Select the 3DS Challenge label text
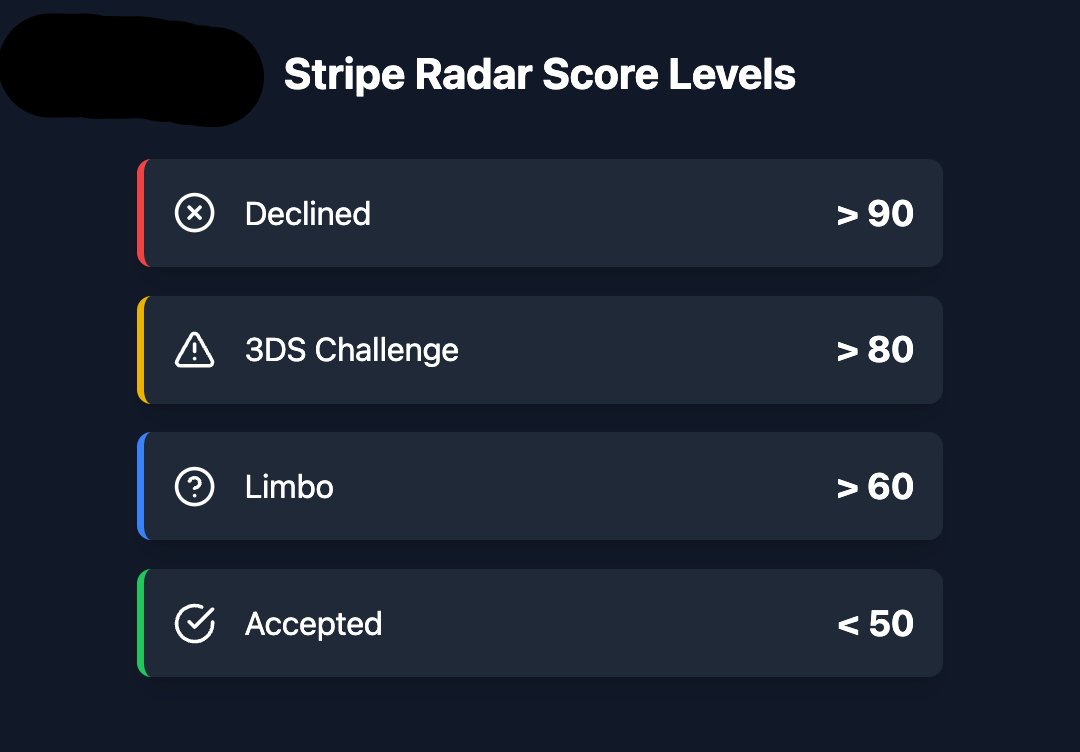This screenshot has height=752, width=1080. [351, 350]
